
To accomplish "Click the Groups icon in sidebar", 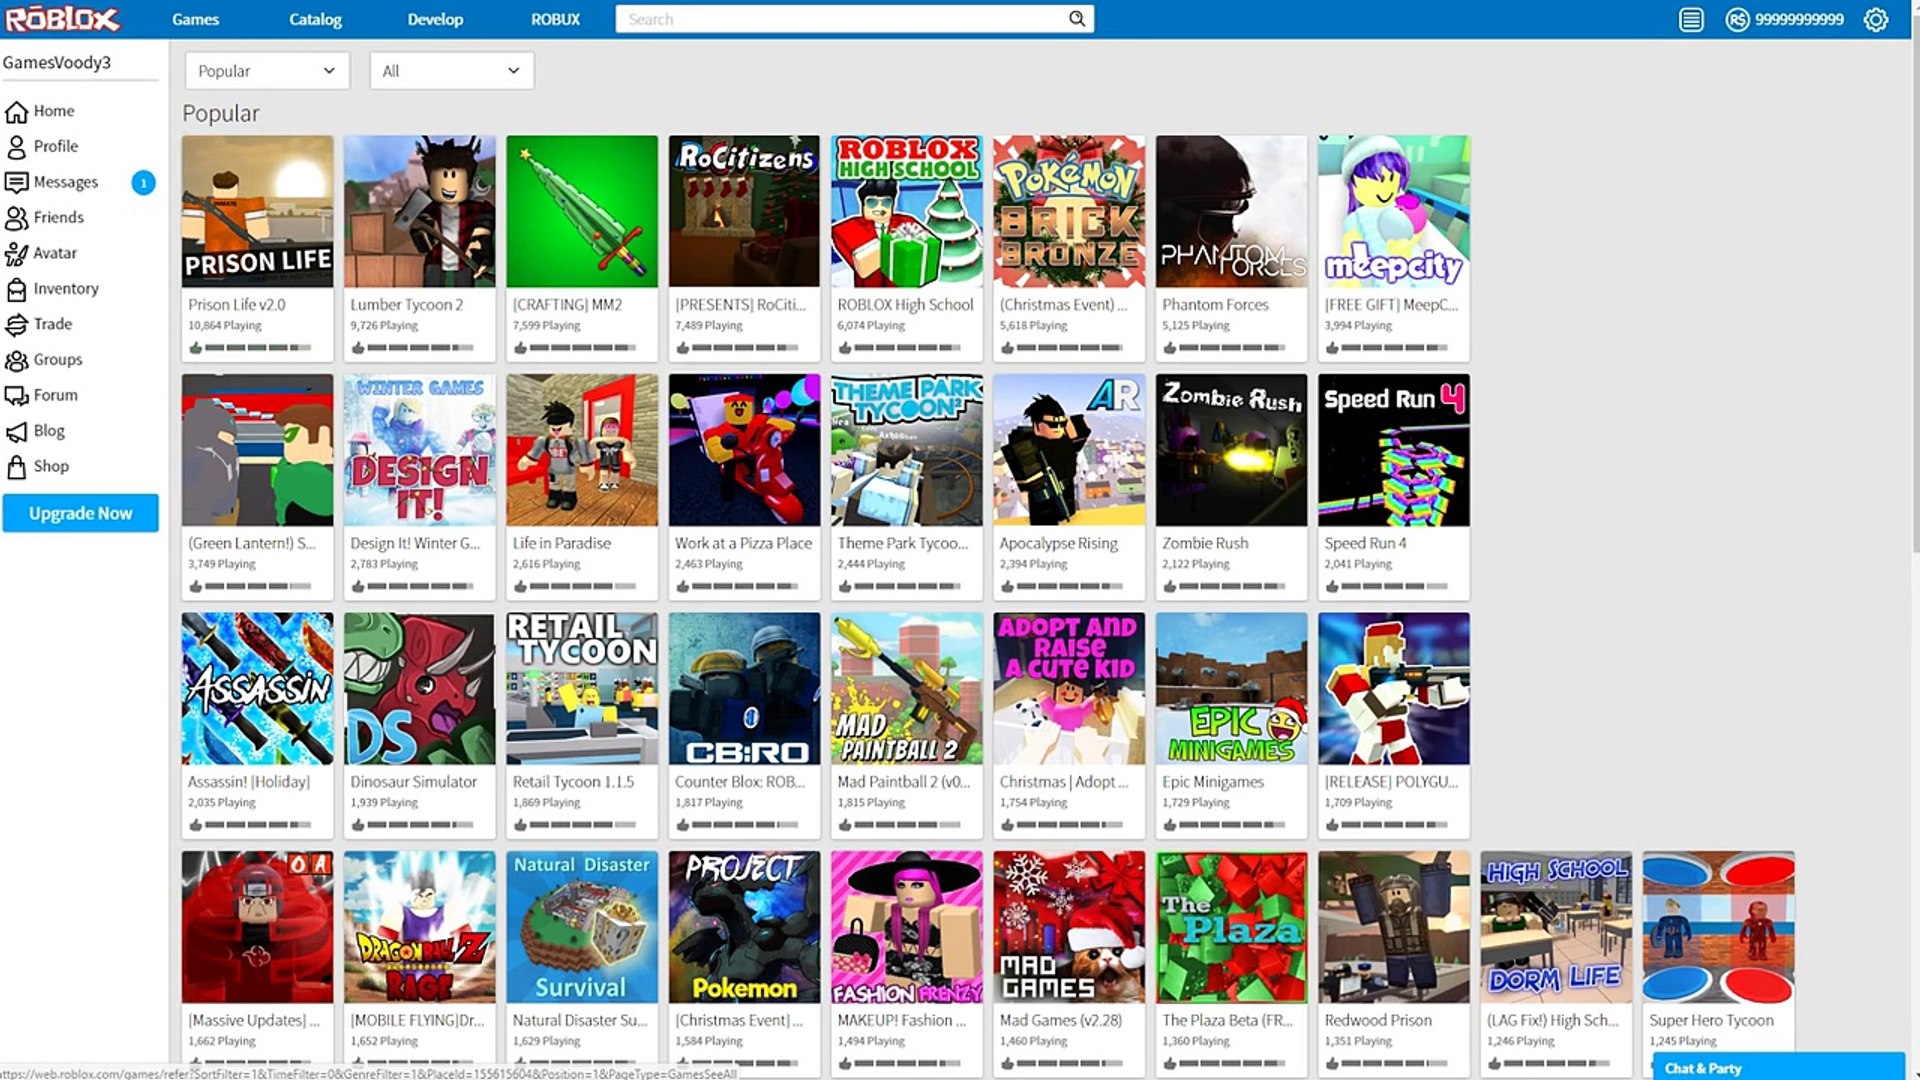I will point(17,360).
